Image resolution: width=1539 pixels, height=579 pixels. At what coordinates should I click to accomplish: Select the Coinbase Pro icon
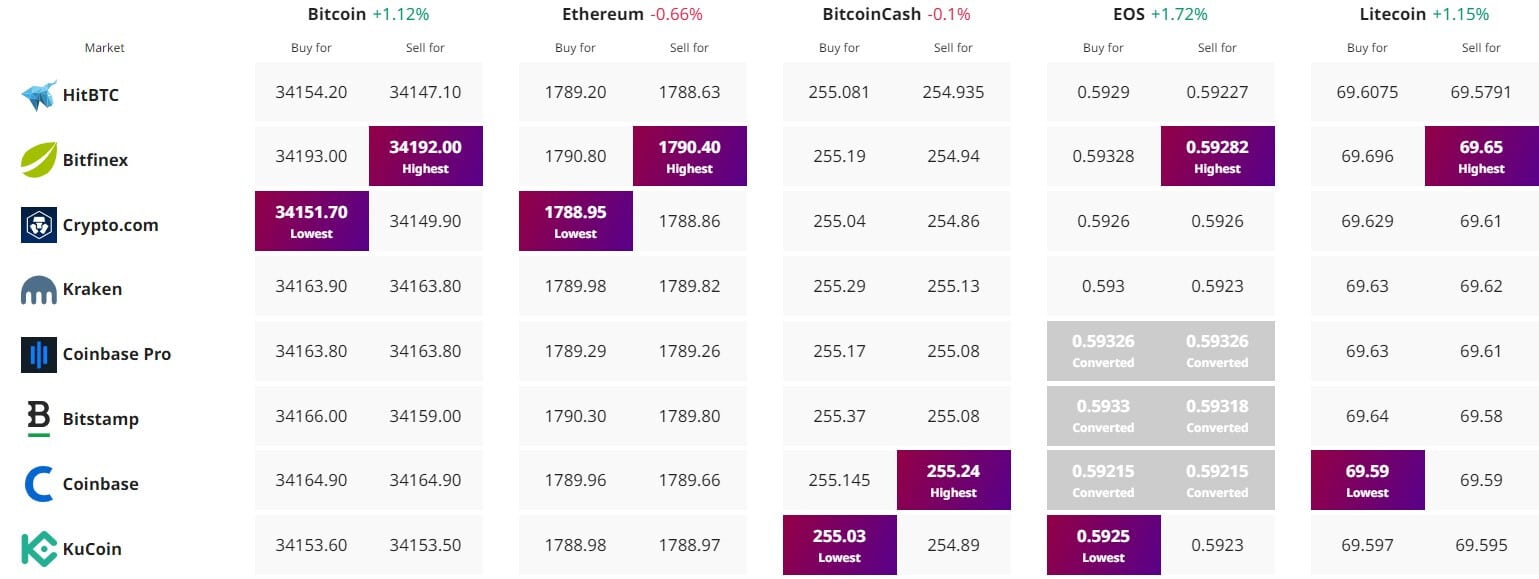37,354
